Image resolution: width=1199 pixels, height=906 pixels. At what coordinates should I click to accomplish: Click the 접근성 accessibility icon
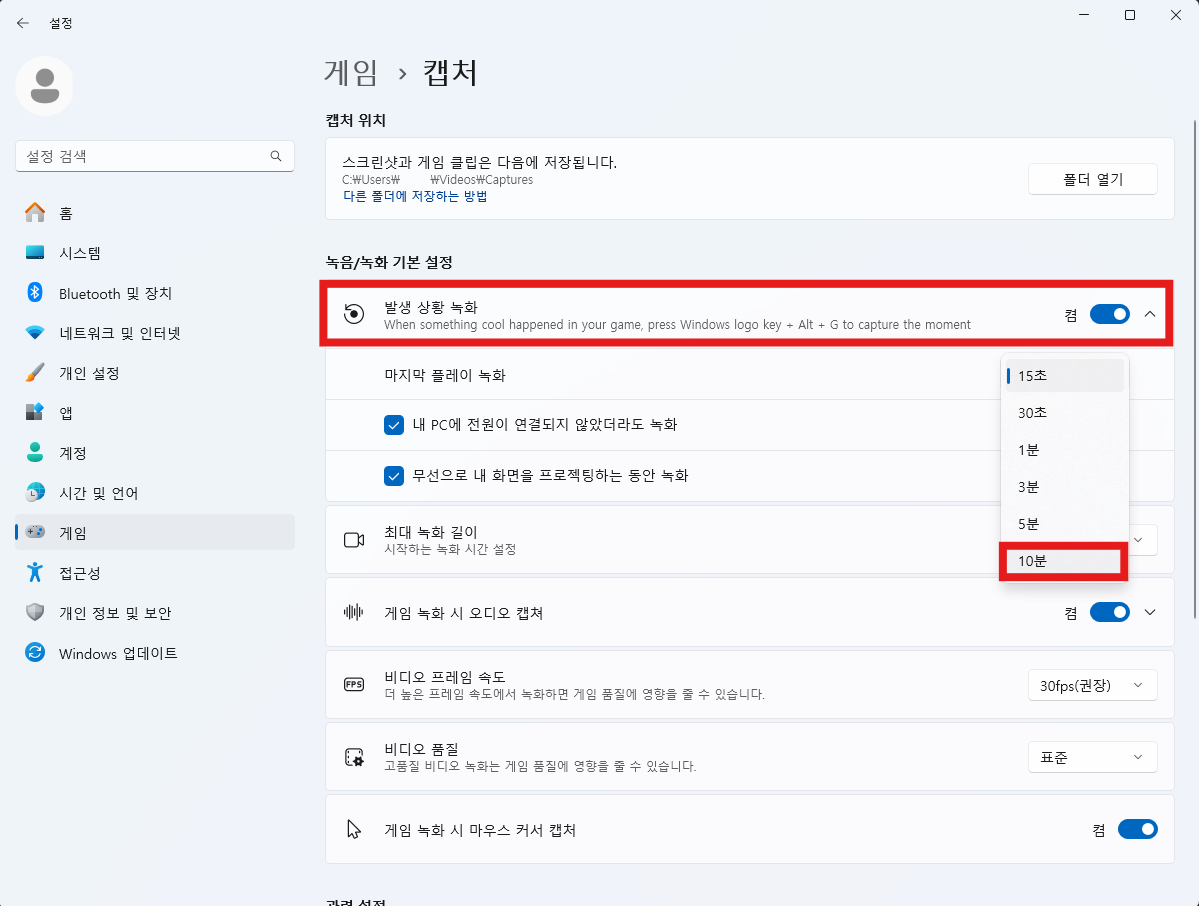tap(35, 573)
